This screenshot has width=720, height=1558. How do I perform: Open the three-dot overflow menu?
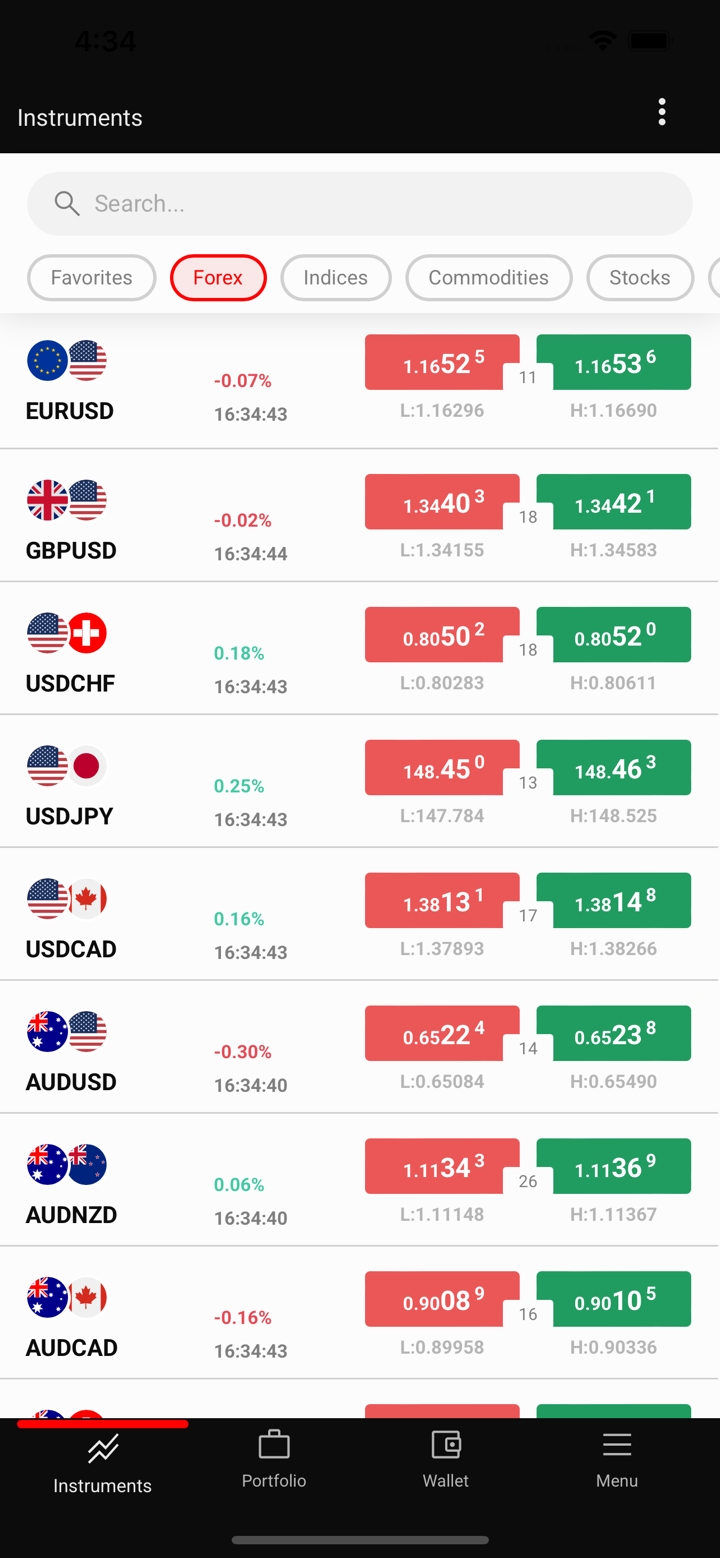coord(662,112)
